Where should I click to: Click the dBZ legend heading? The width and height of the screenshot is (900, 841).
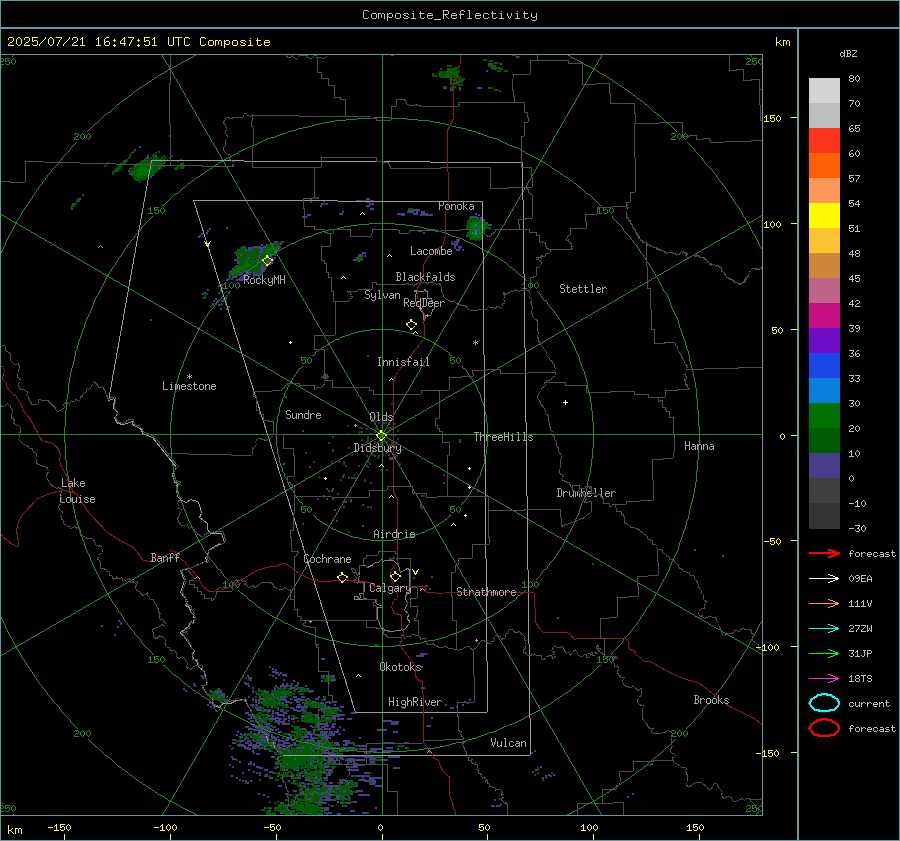(848, 53)
